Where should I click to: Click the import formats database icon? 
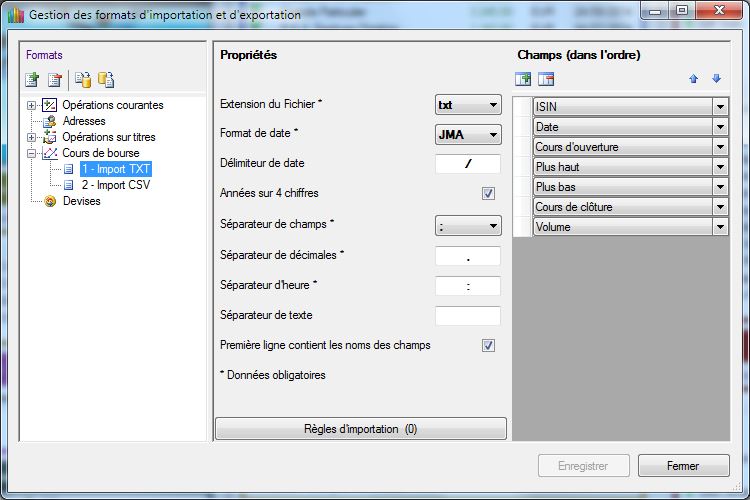click(84, 80)
